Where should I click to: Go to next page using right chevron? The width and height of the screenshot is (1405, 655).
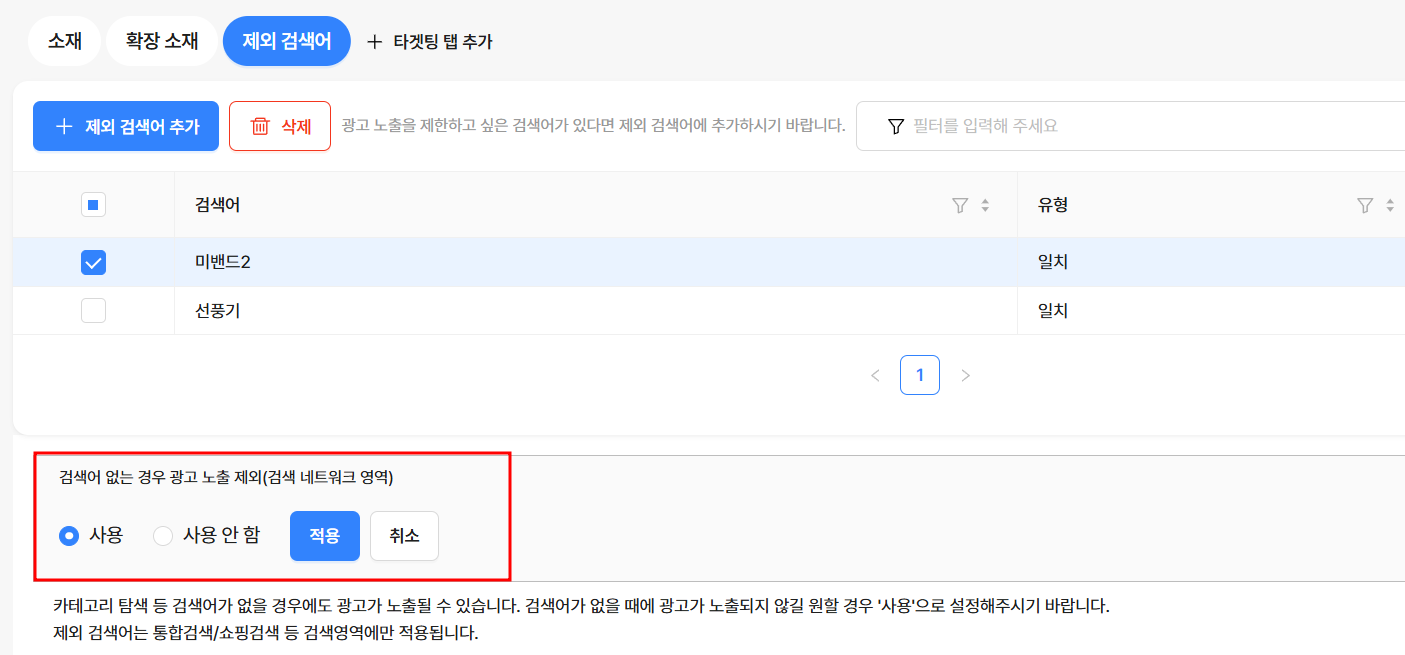(x=965, y=376)
